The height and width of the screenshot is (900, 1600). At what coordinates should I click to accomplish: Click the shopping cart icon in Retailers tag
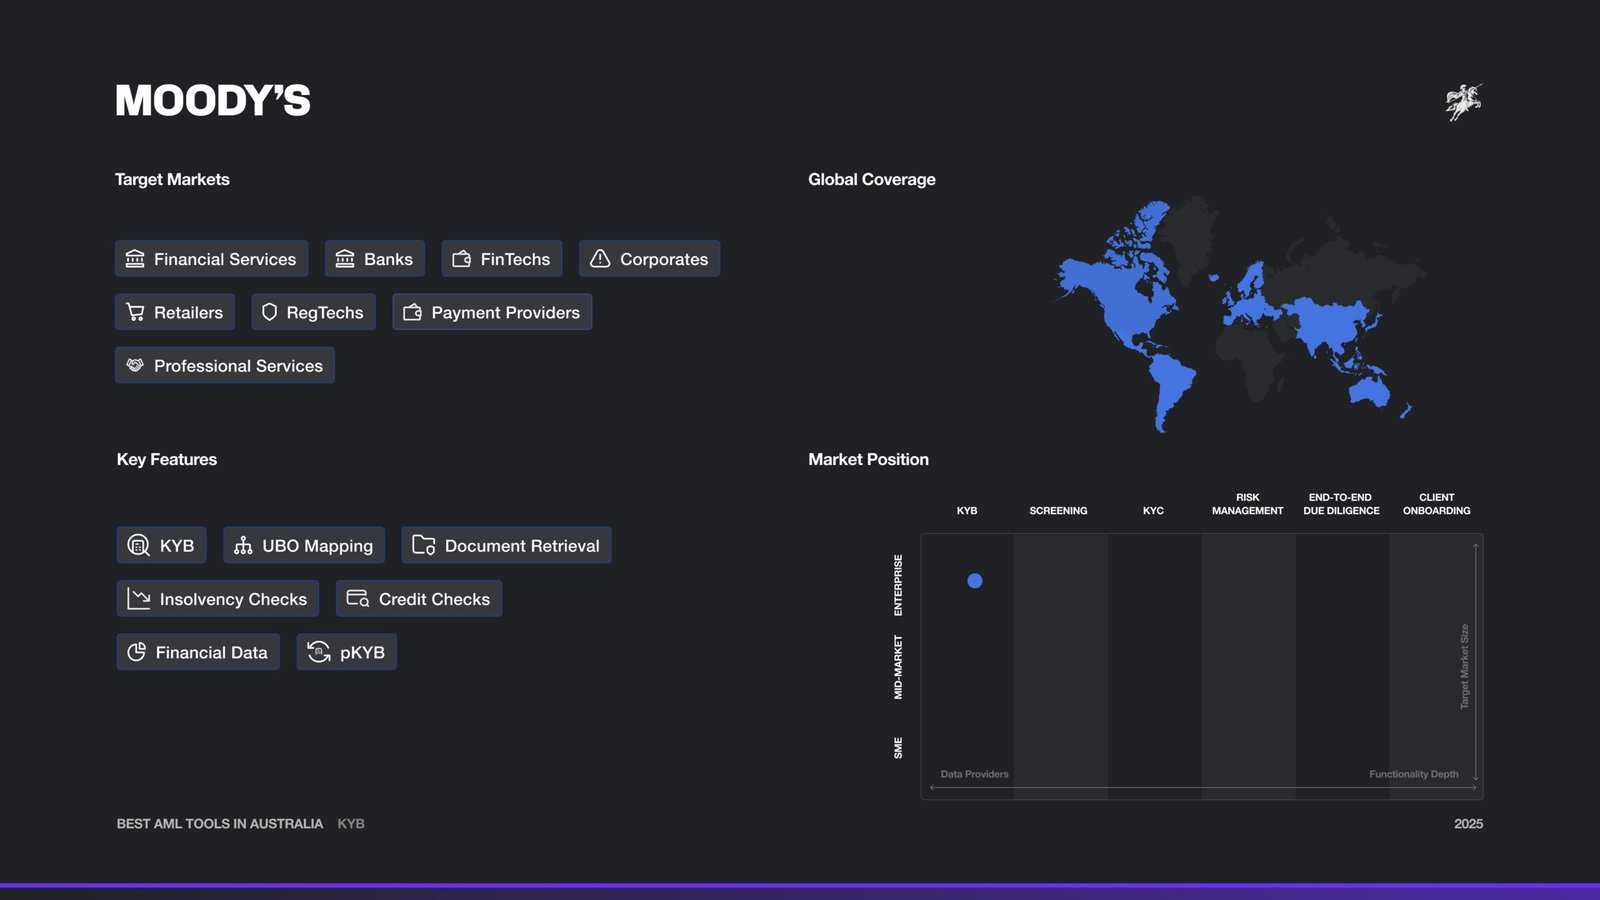[x=135, y=312]
